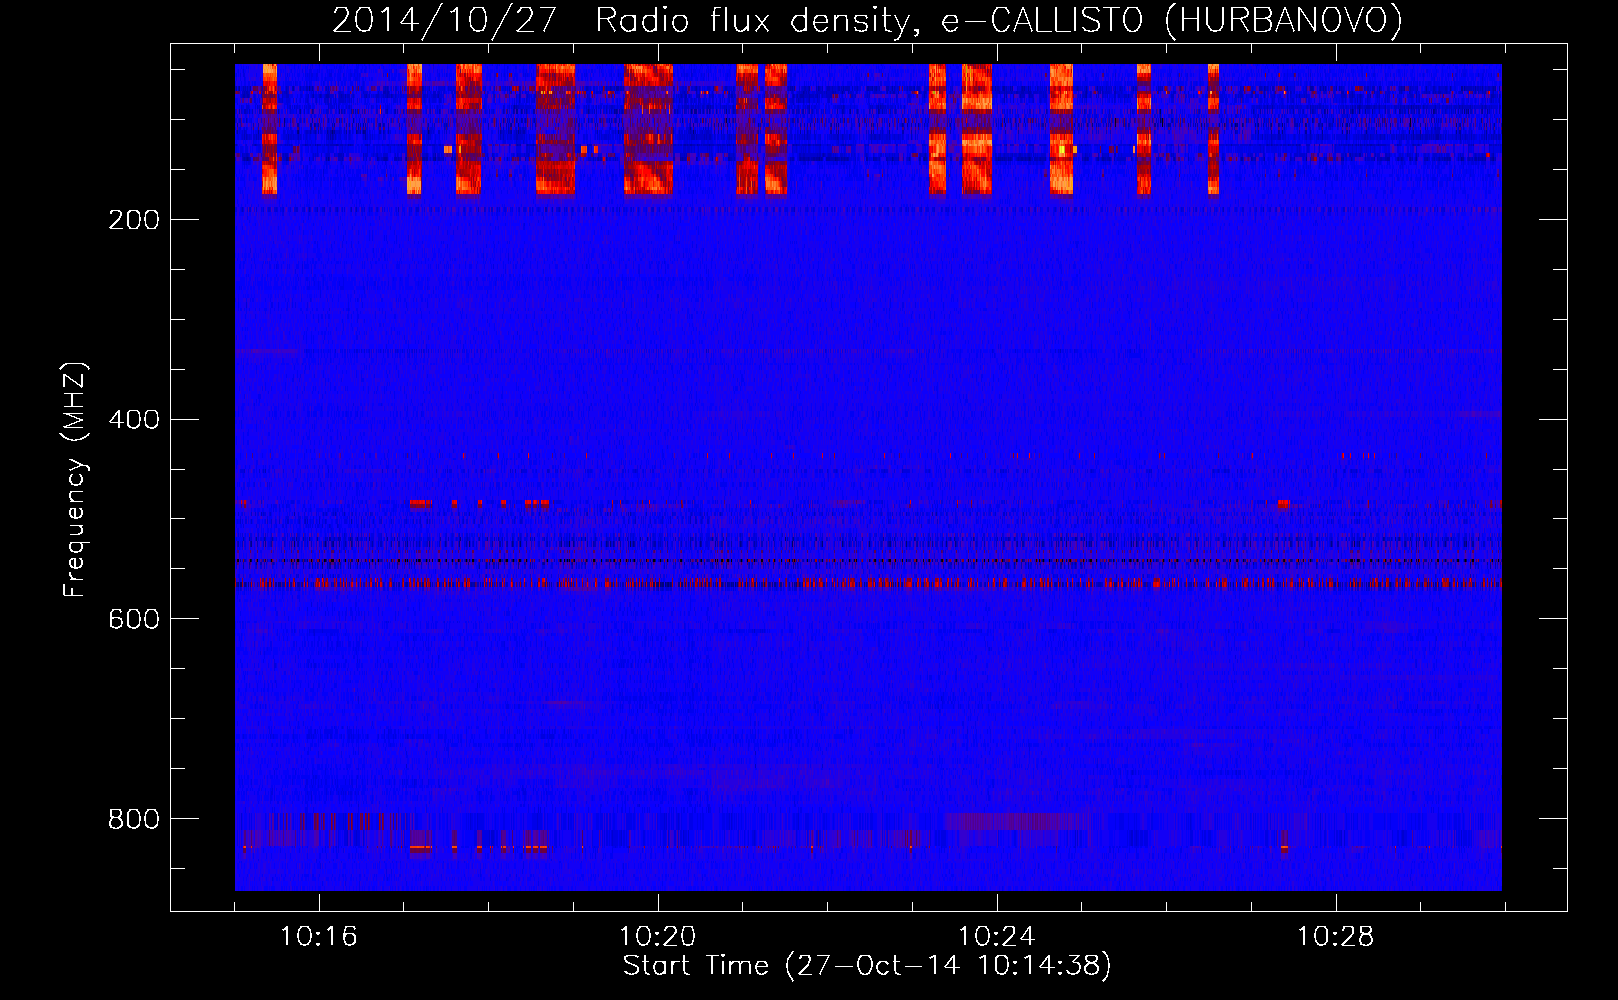Click the 200 frequency tick label
The height and width of the screenshot is (1000, 1618).
coord(134,220)
